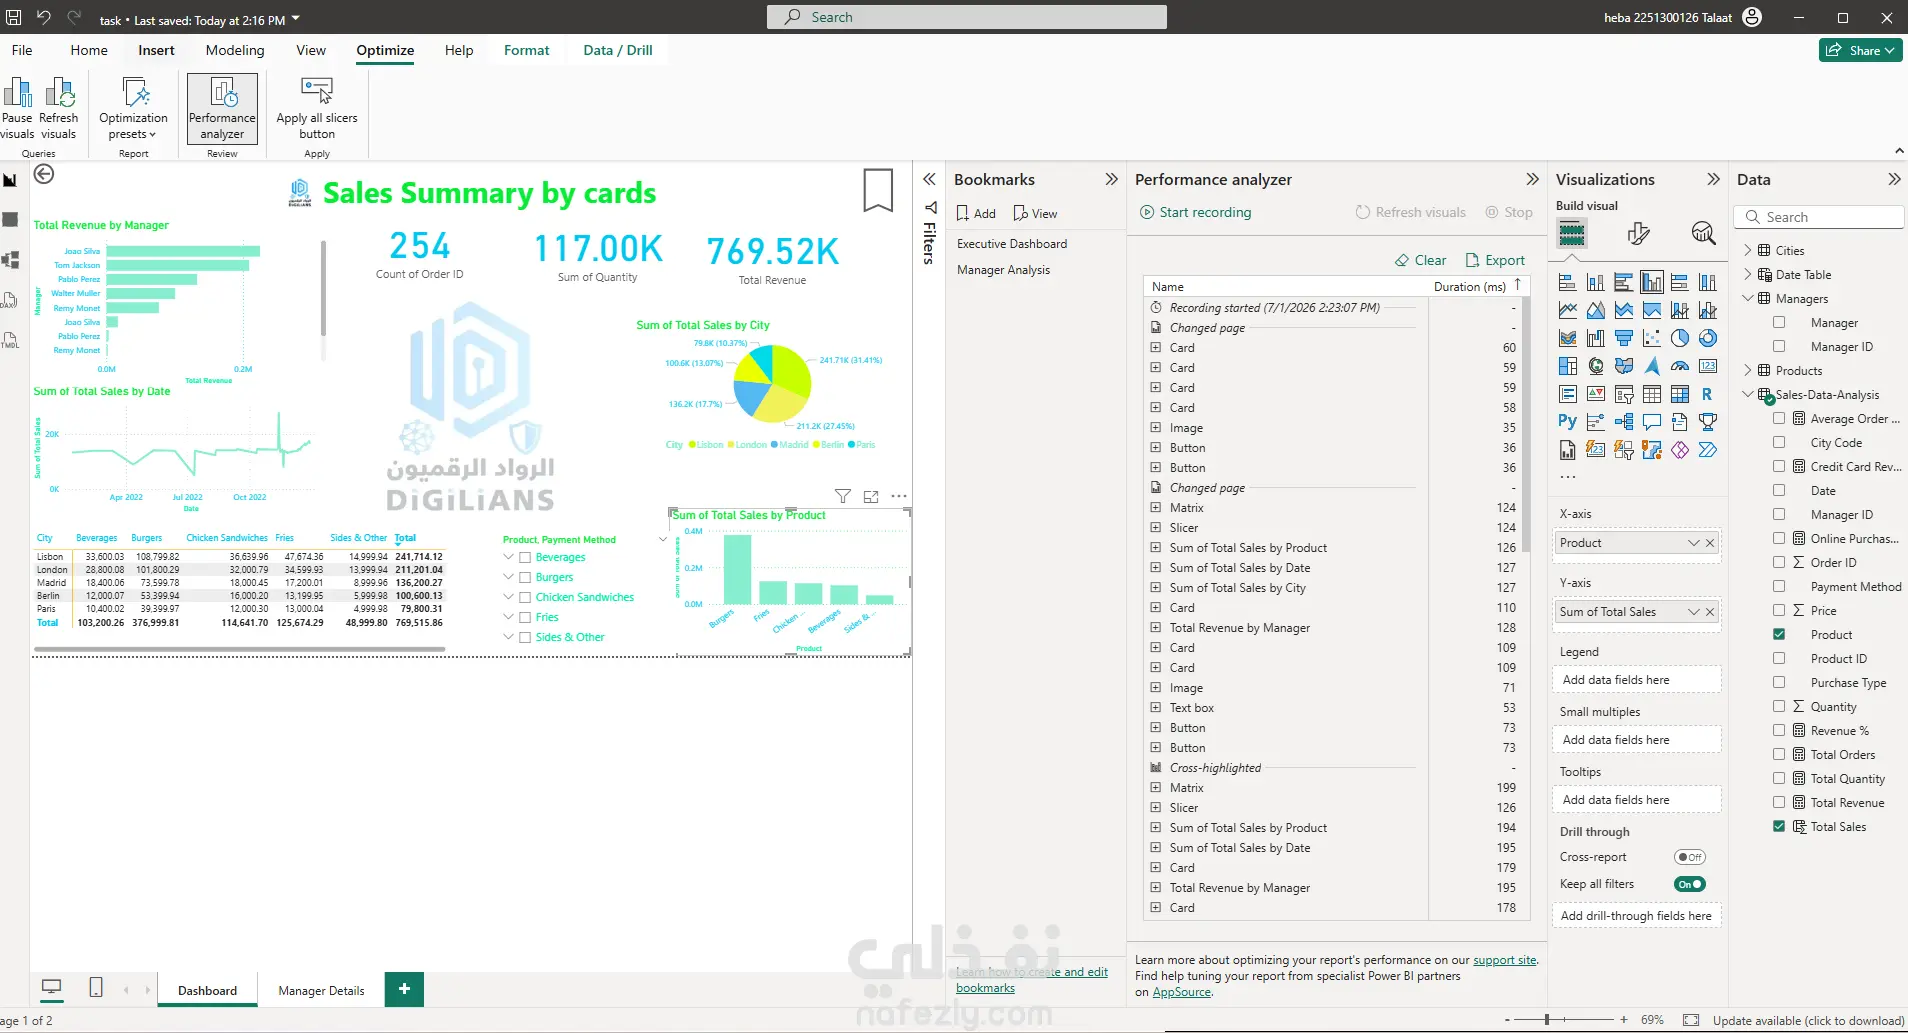This screenshot has width=1908, height=1033.
Task: Open the File menu
Action: (x=22, y=50)
